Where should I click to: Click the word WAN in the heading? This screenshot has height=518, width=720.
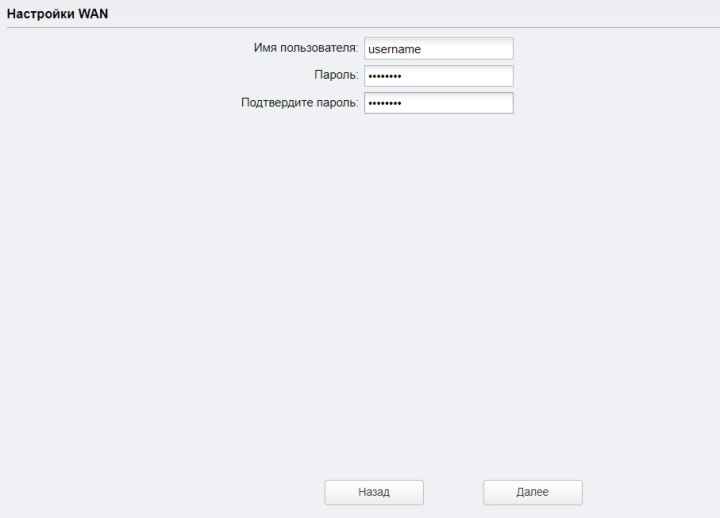(x=93, y=14)
